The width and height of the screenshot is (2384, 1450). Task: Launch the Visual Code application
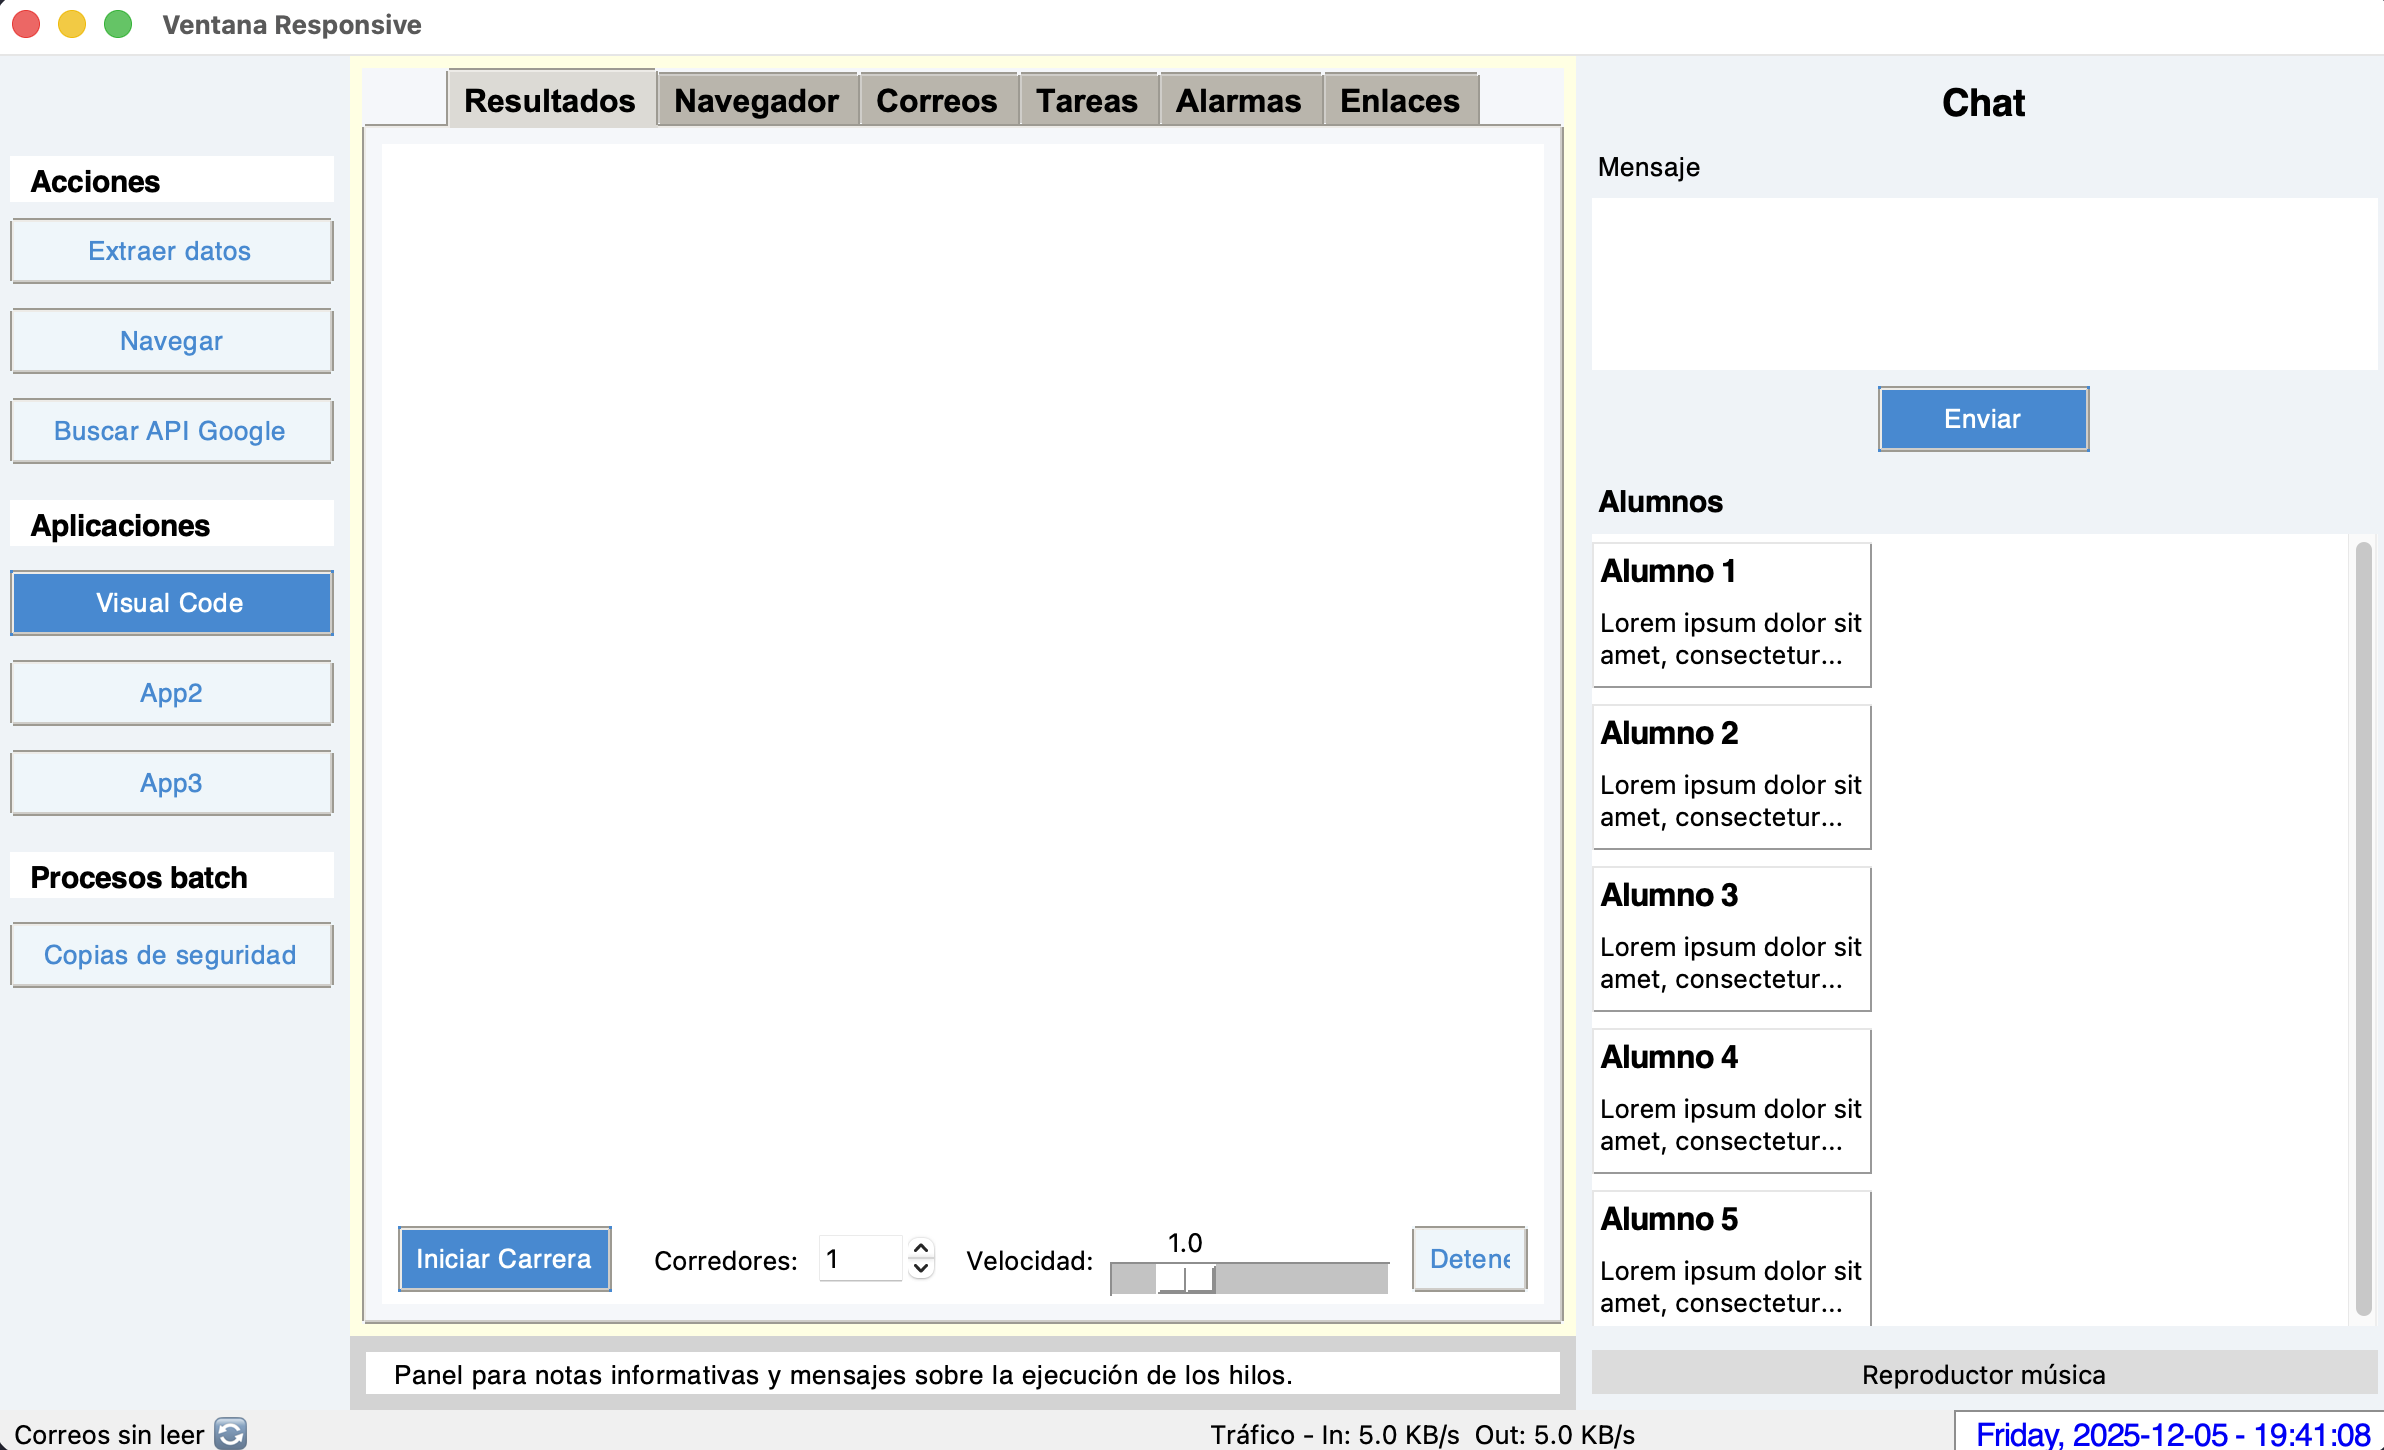[x=170, y=602]
